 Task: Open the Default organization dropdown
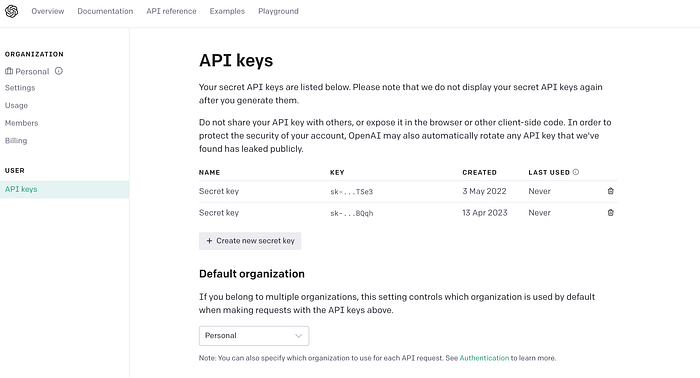tap(254, 336)
